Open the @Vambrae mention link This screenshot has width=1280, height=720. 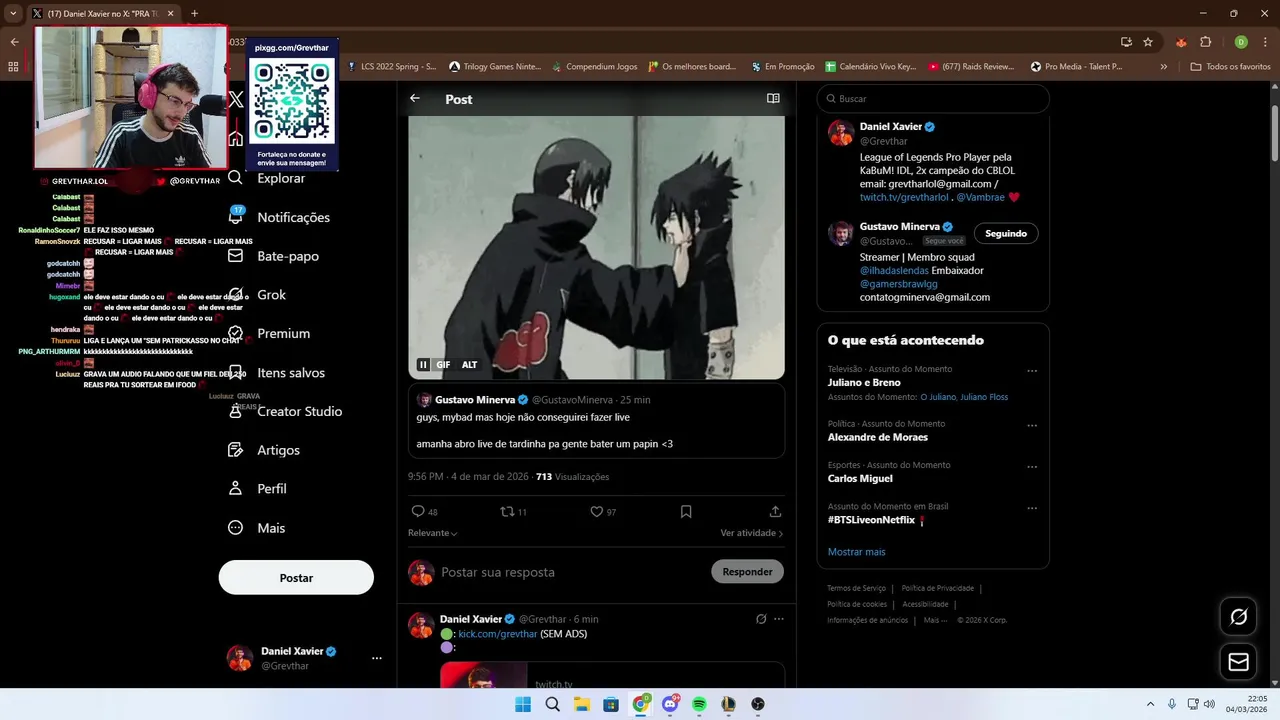click(980, 197)
